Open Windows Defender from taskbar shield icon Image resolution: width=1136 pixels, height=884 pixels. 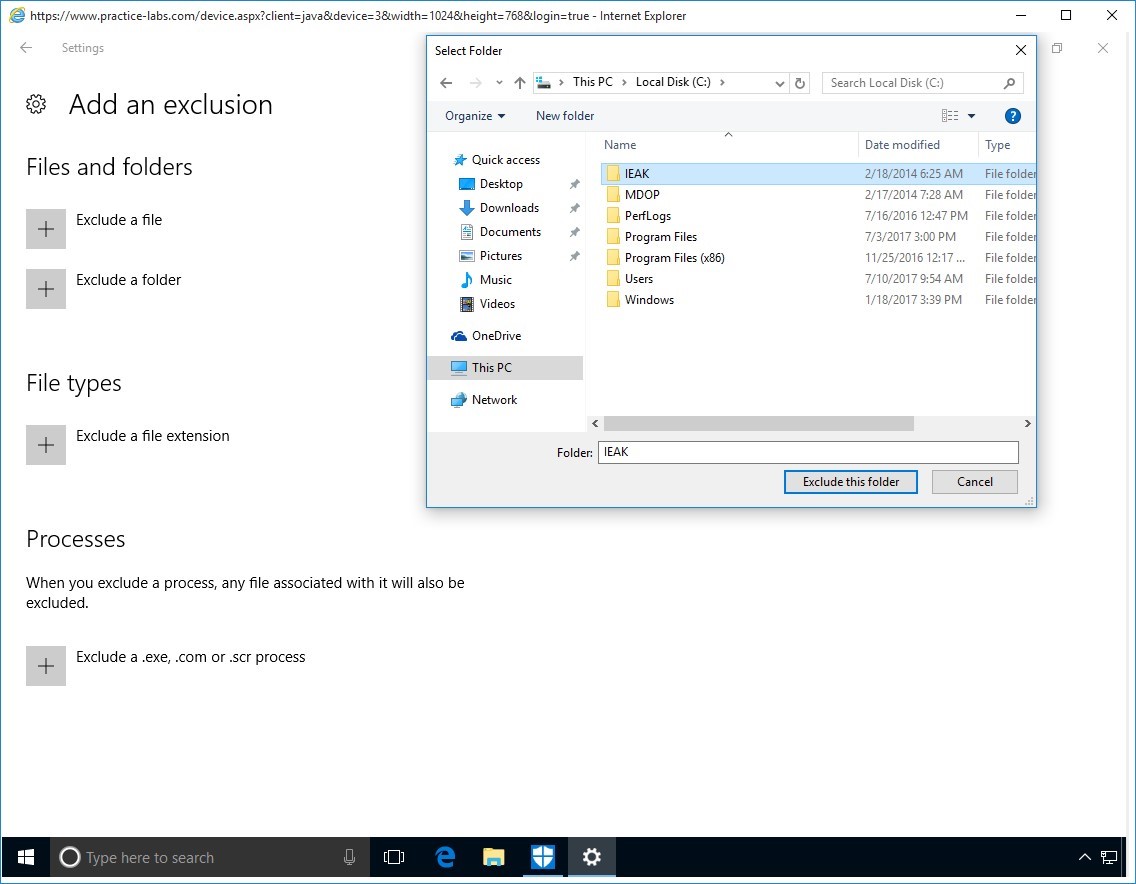coord(542,857)
